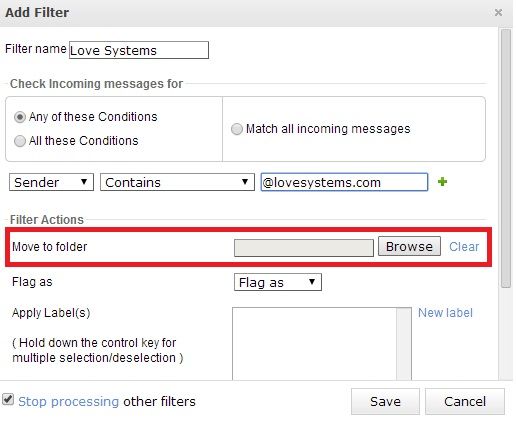Open the New label link
The height and width of the screenshot is (424, 516).
(x=445, y=313)
